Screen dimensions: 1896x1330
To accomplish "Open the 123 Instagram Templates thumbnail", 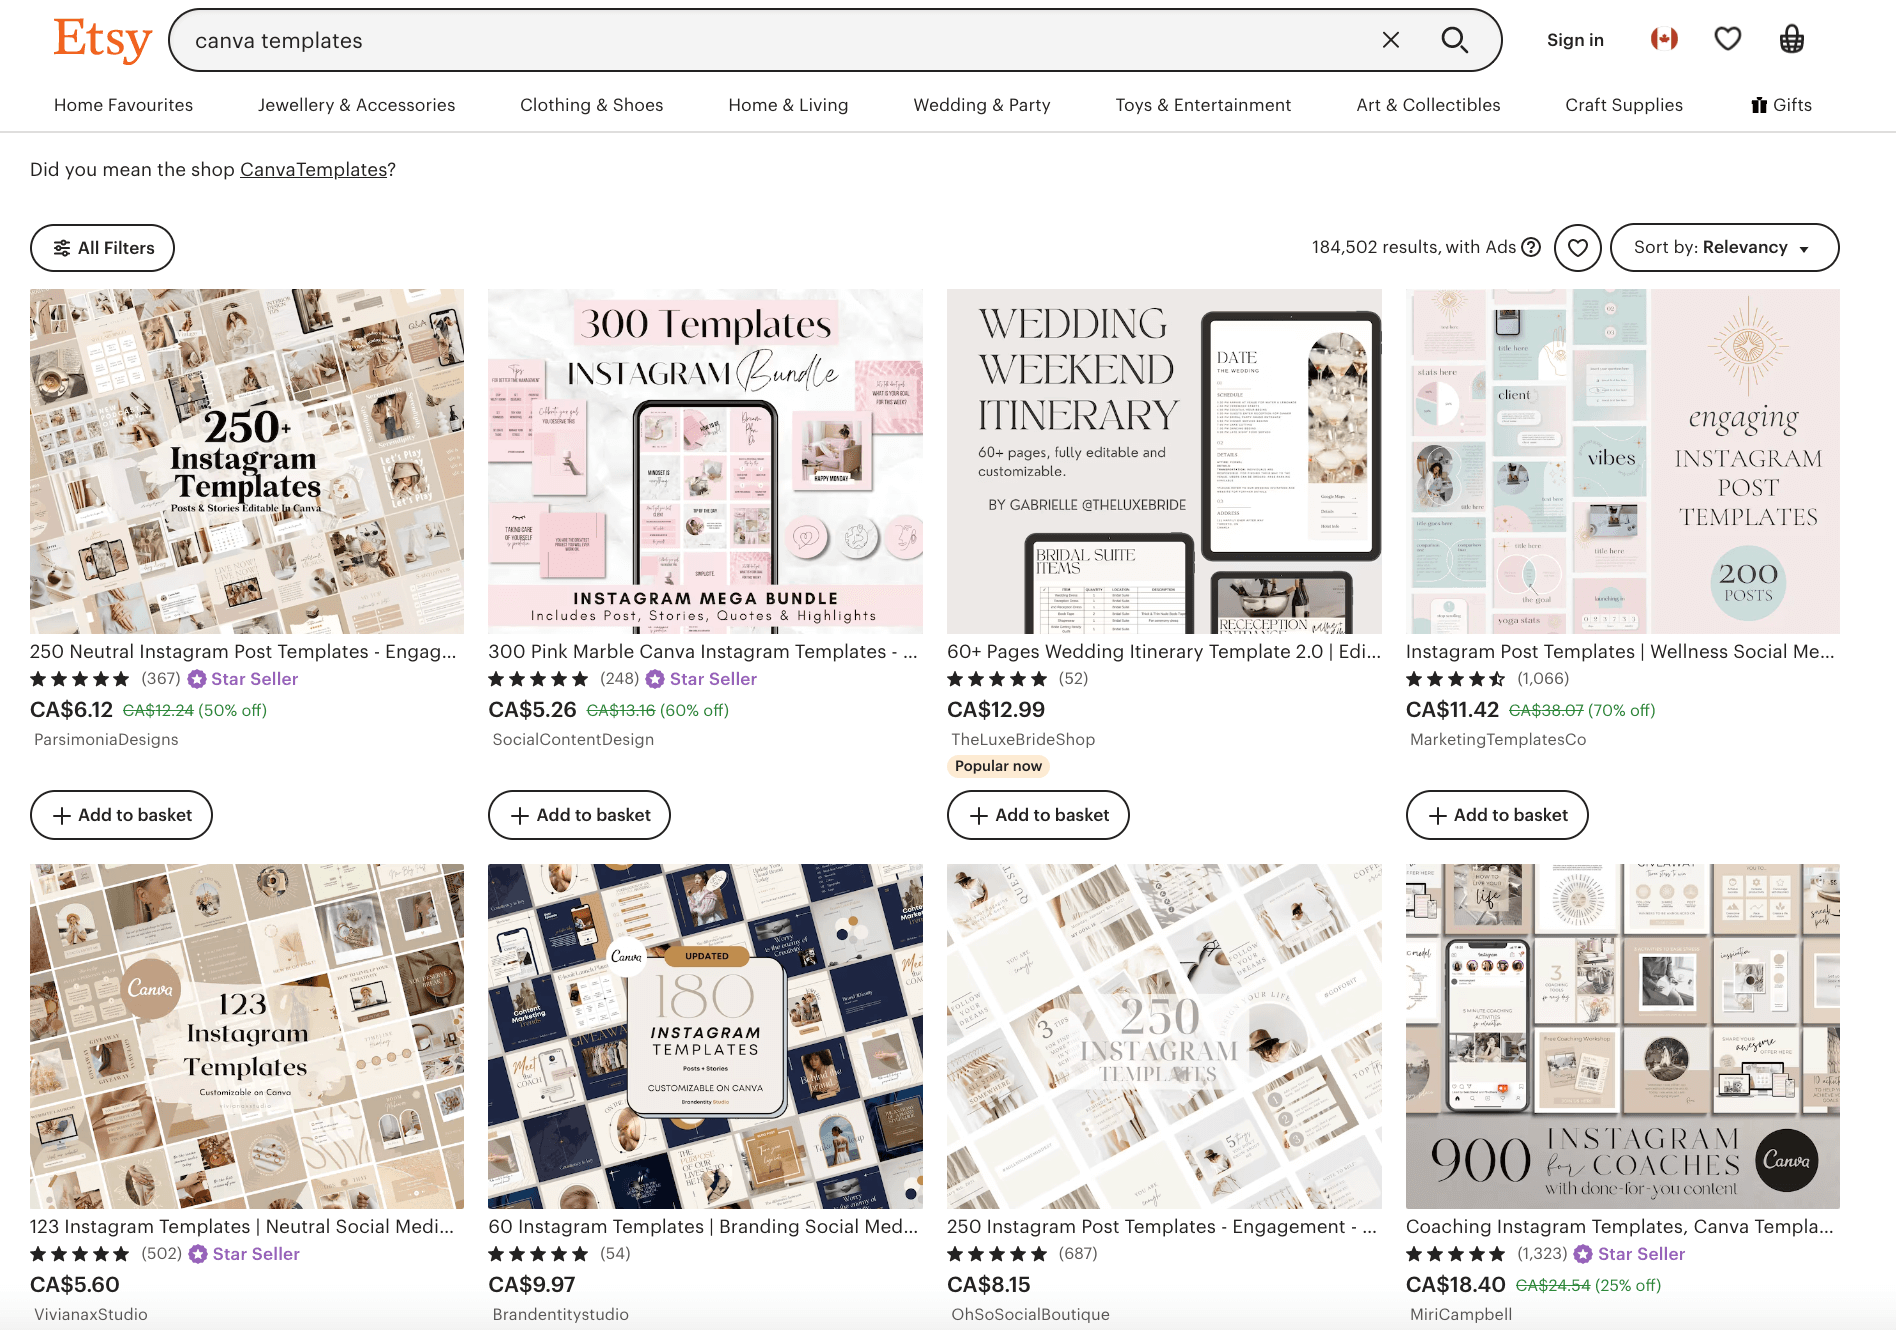I will 247,1036.
